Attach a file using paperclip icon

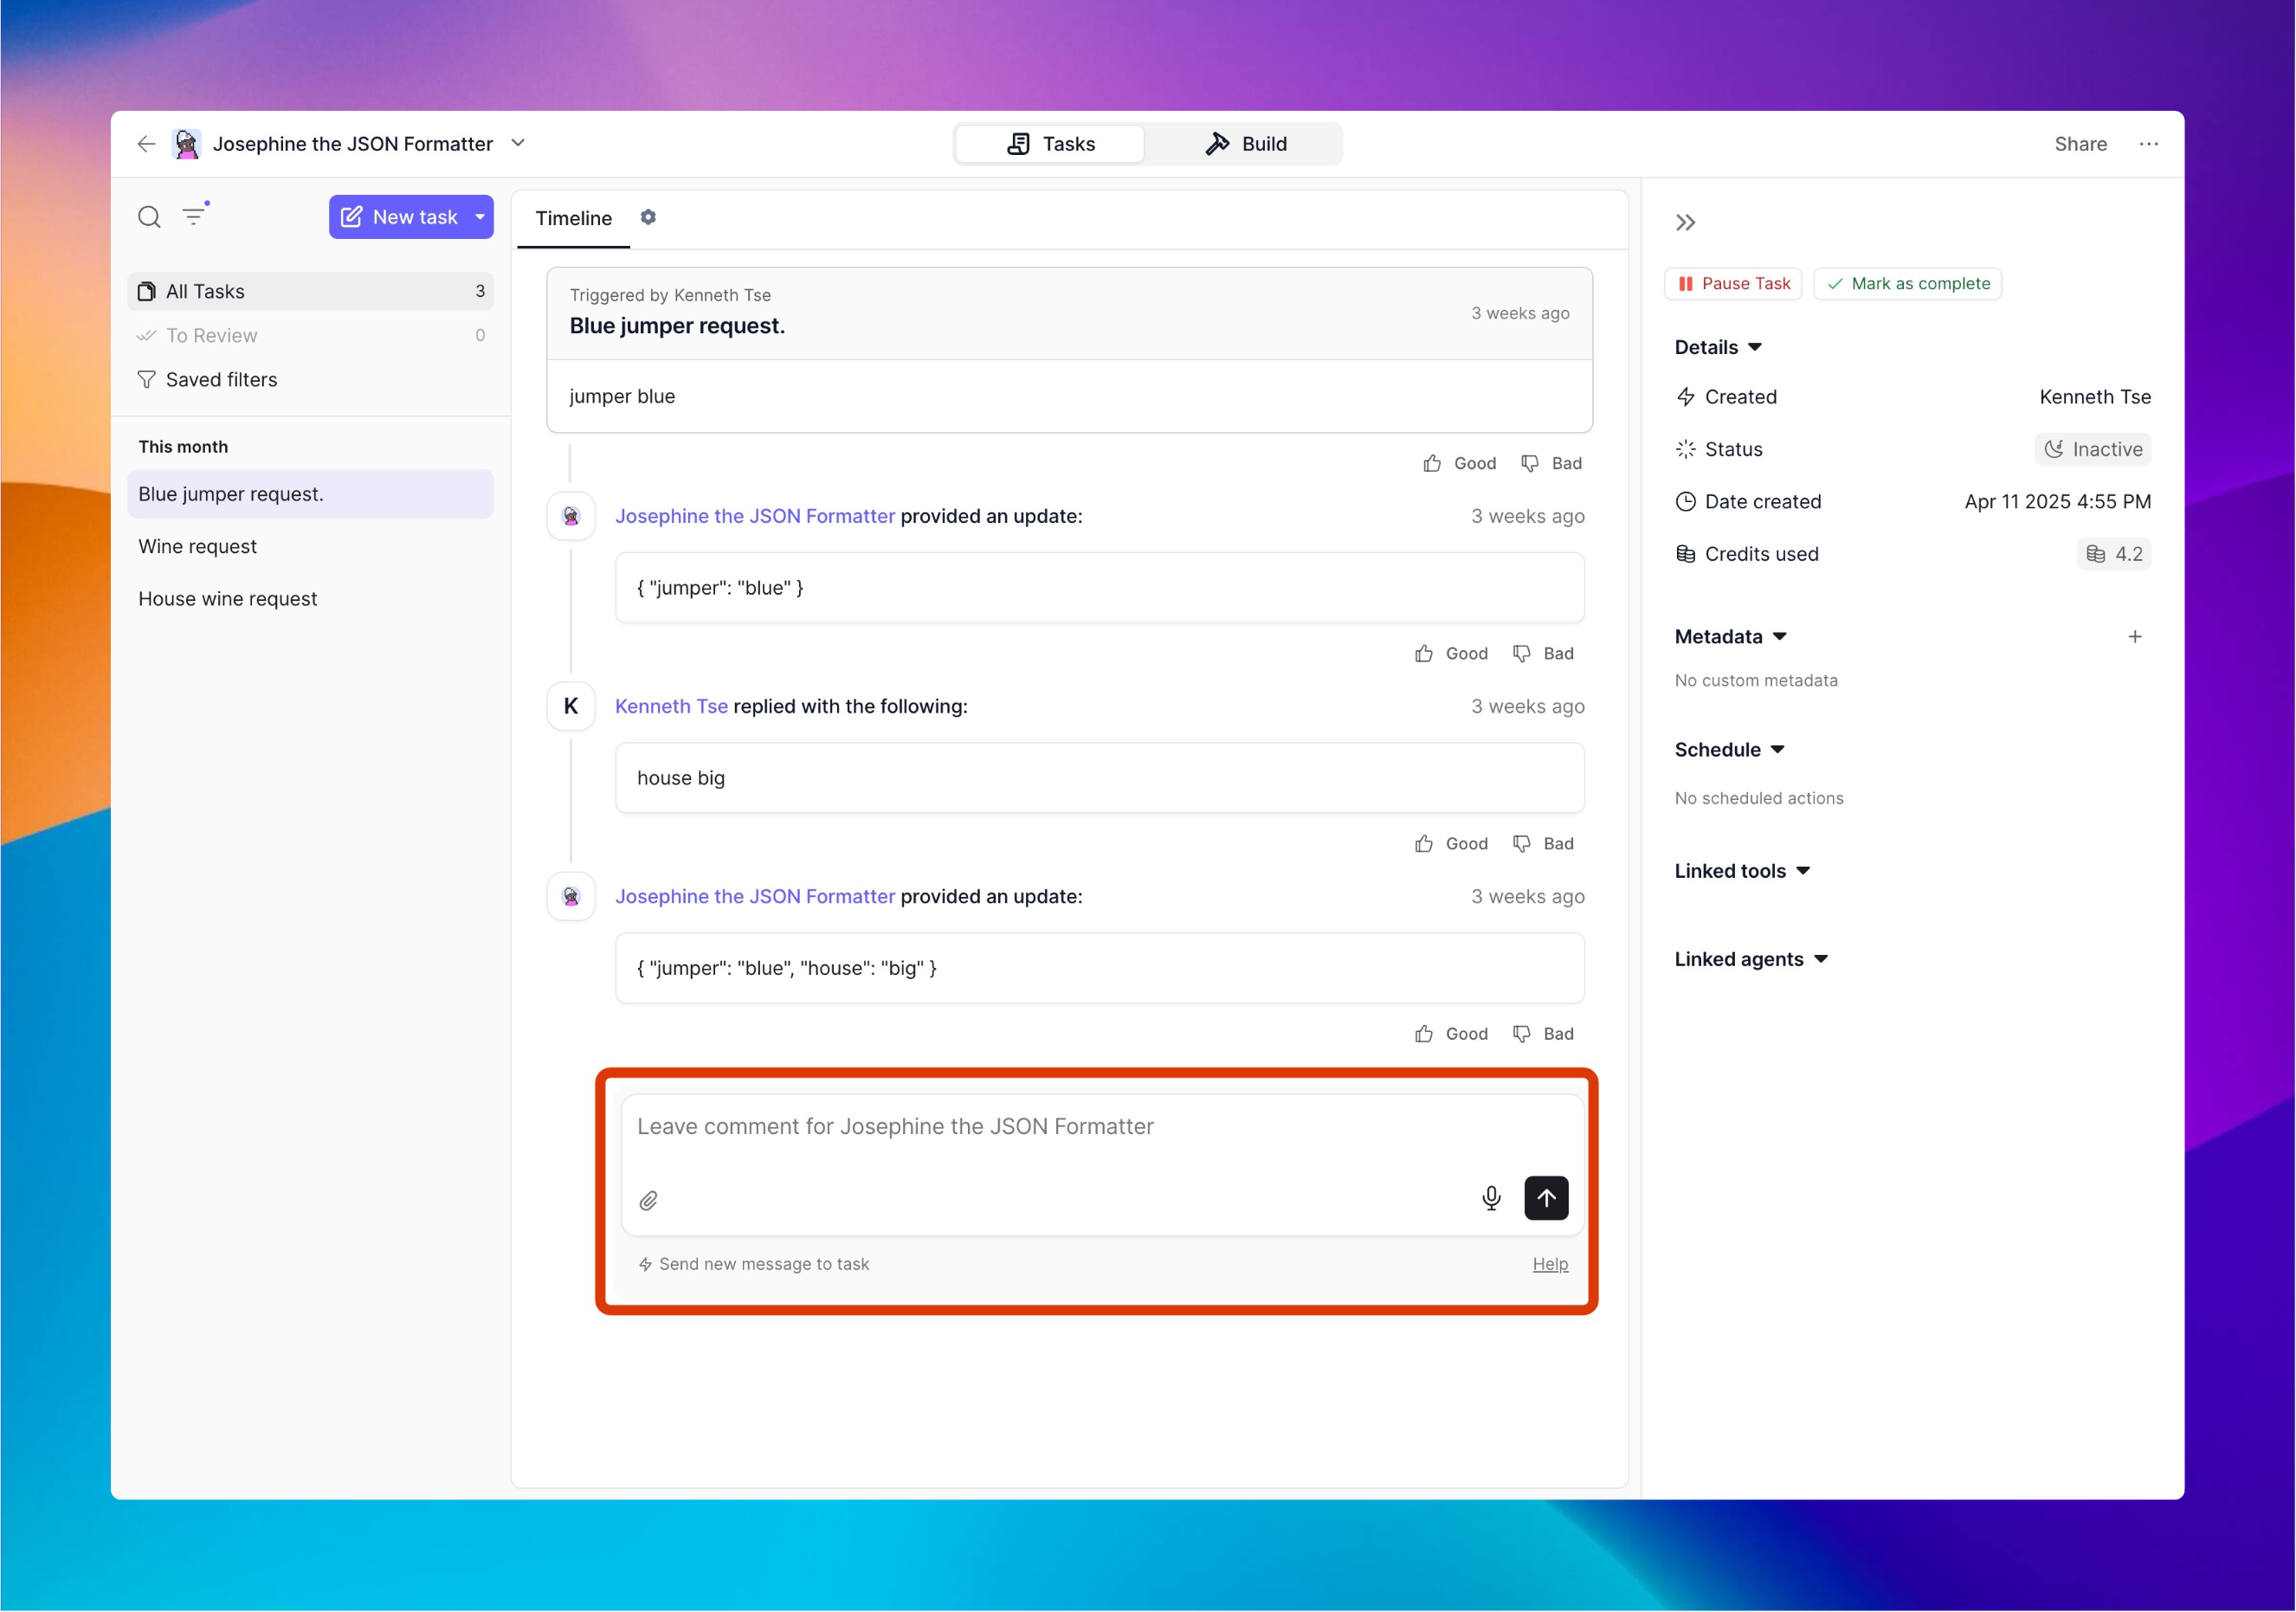pos(649,1200)
